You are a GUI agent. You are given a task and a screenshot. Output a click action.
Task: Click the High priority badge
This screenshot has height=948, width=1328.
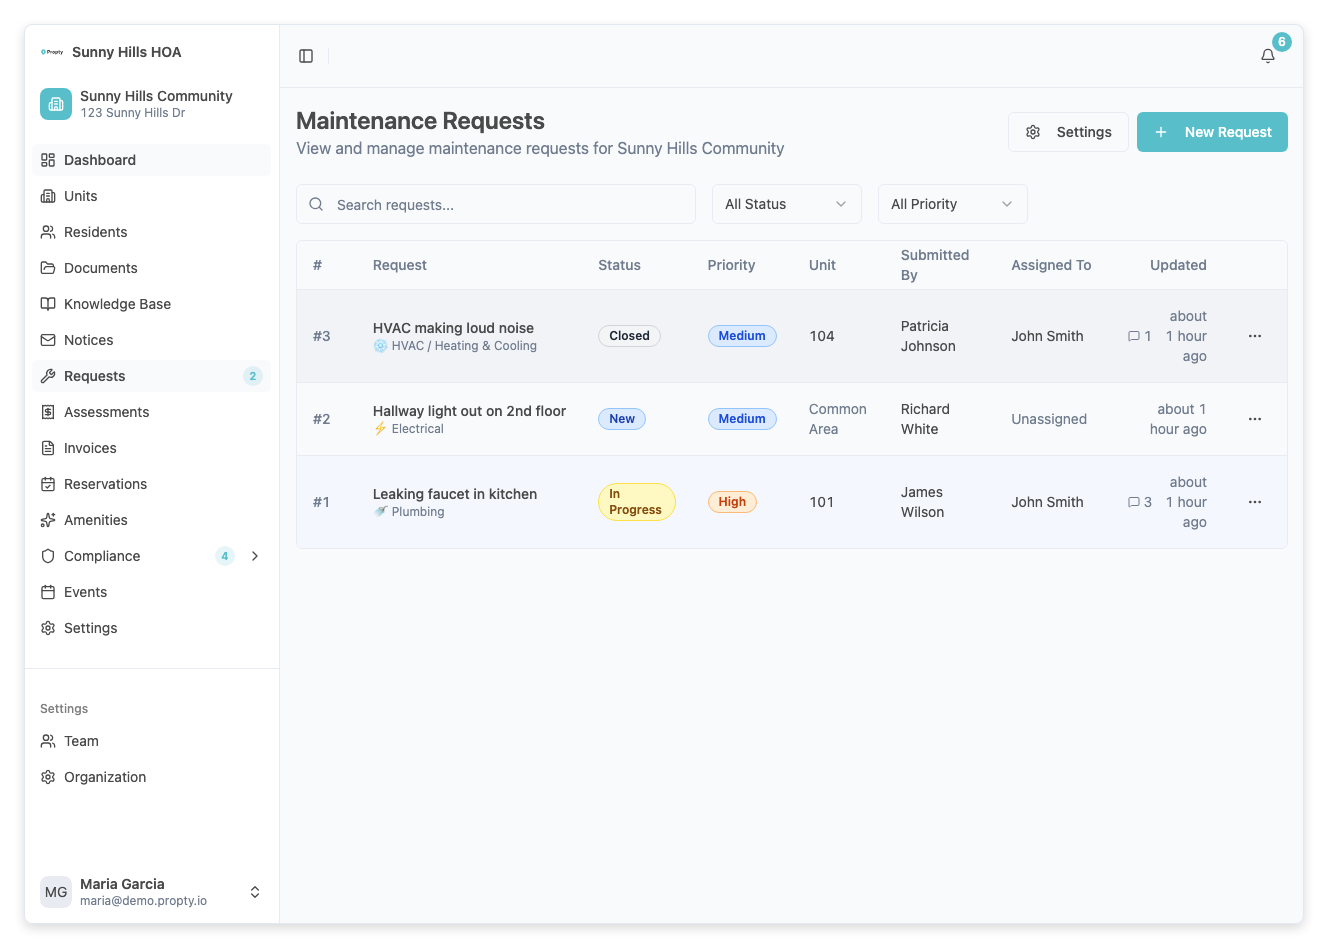click(x=732, y=501)
